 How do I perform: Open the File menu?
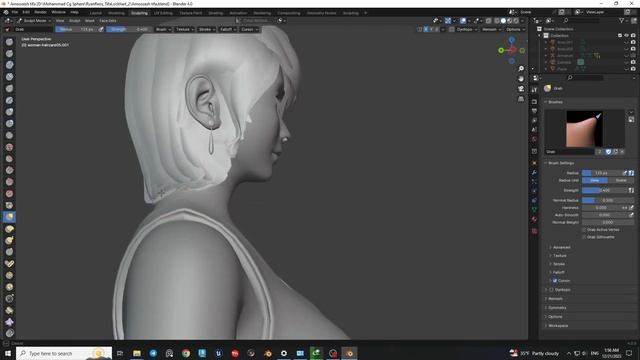[x=15, y=12]
